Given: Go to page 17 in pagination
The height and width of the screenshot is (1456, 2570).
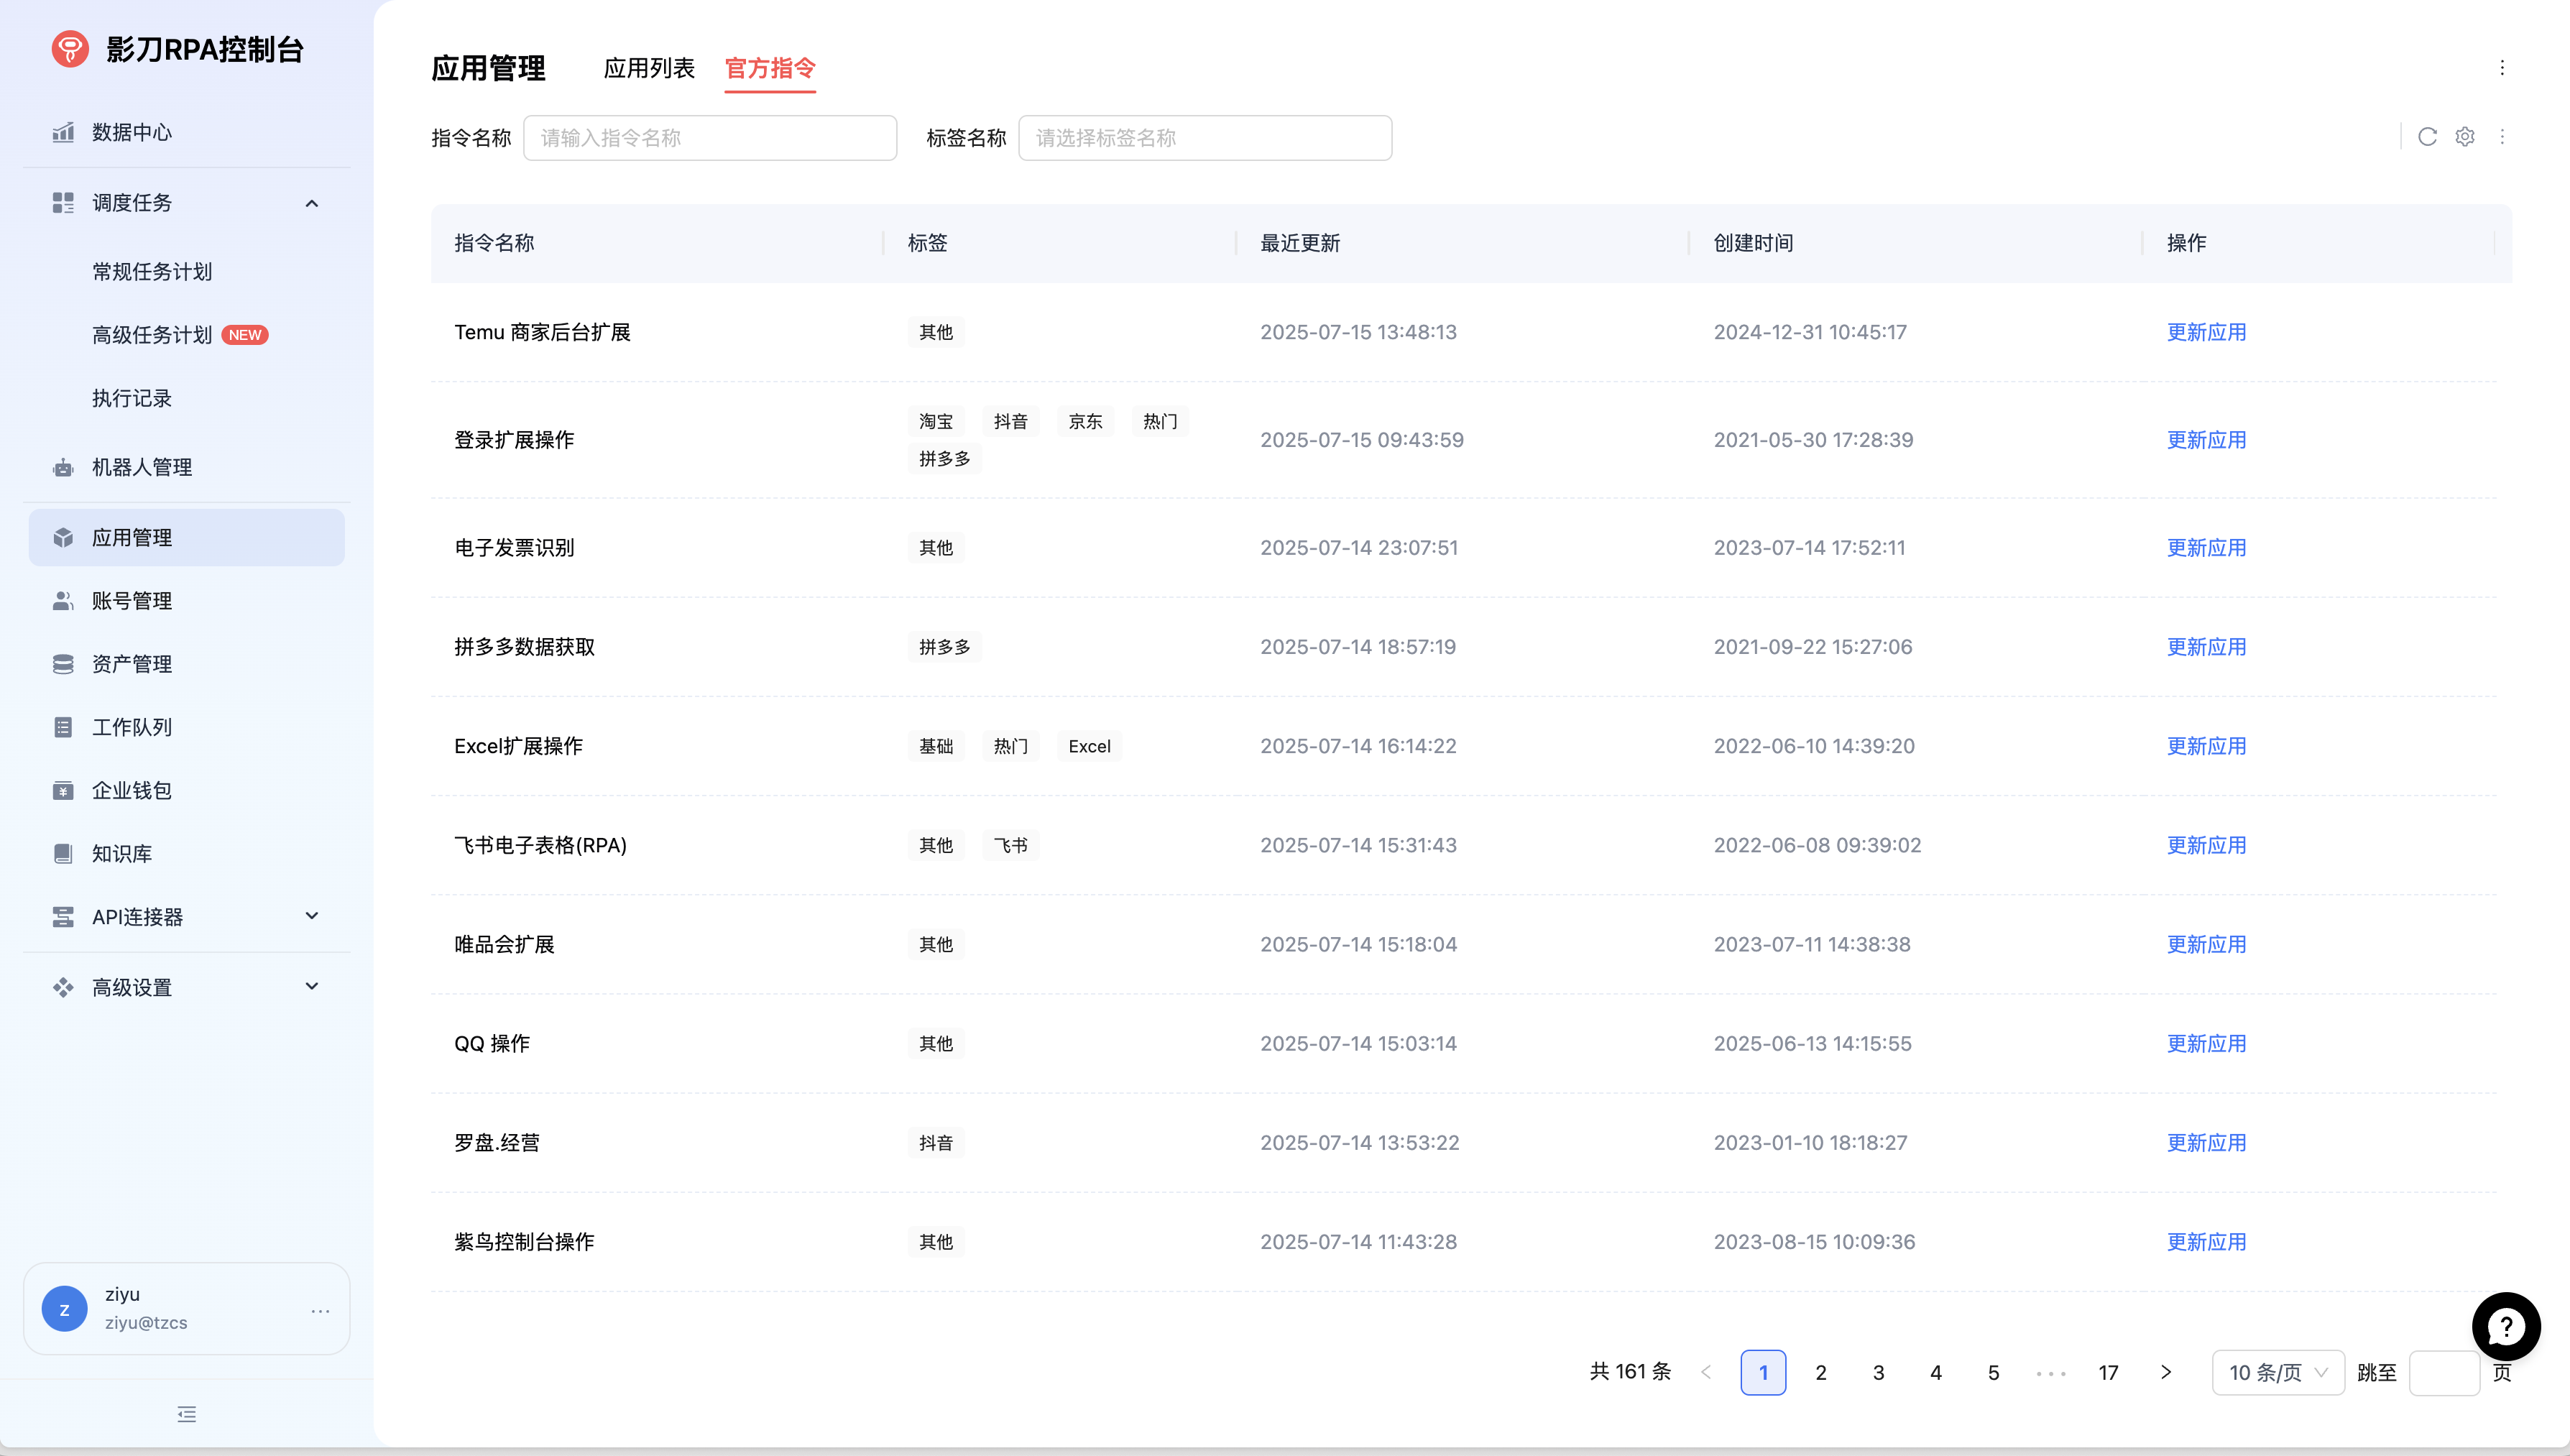Looking at the screenshot, I should [2108, 1372].
